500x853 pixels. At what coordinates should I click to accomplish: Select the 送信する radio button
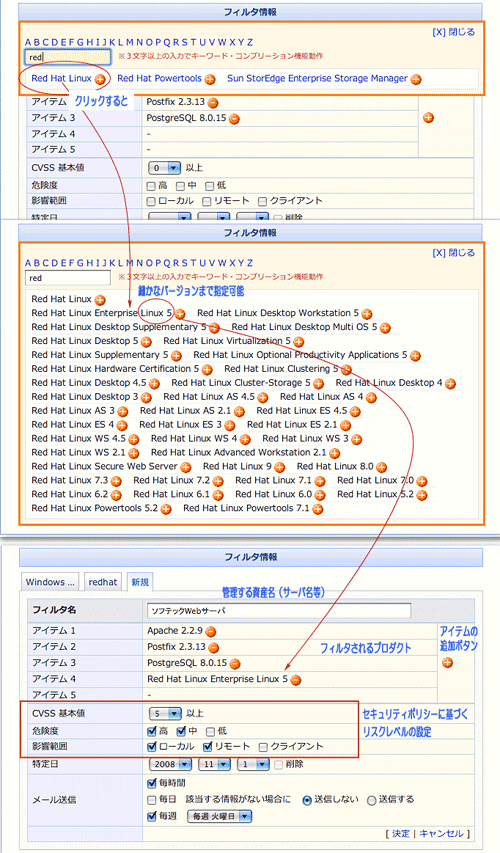coord(372,800)
